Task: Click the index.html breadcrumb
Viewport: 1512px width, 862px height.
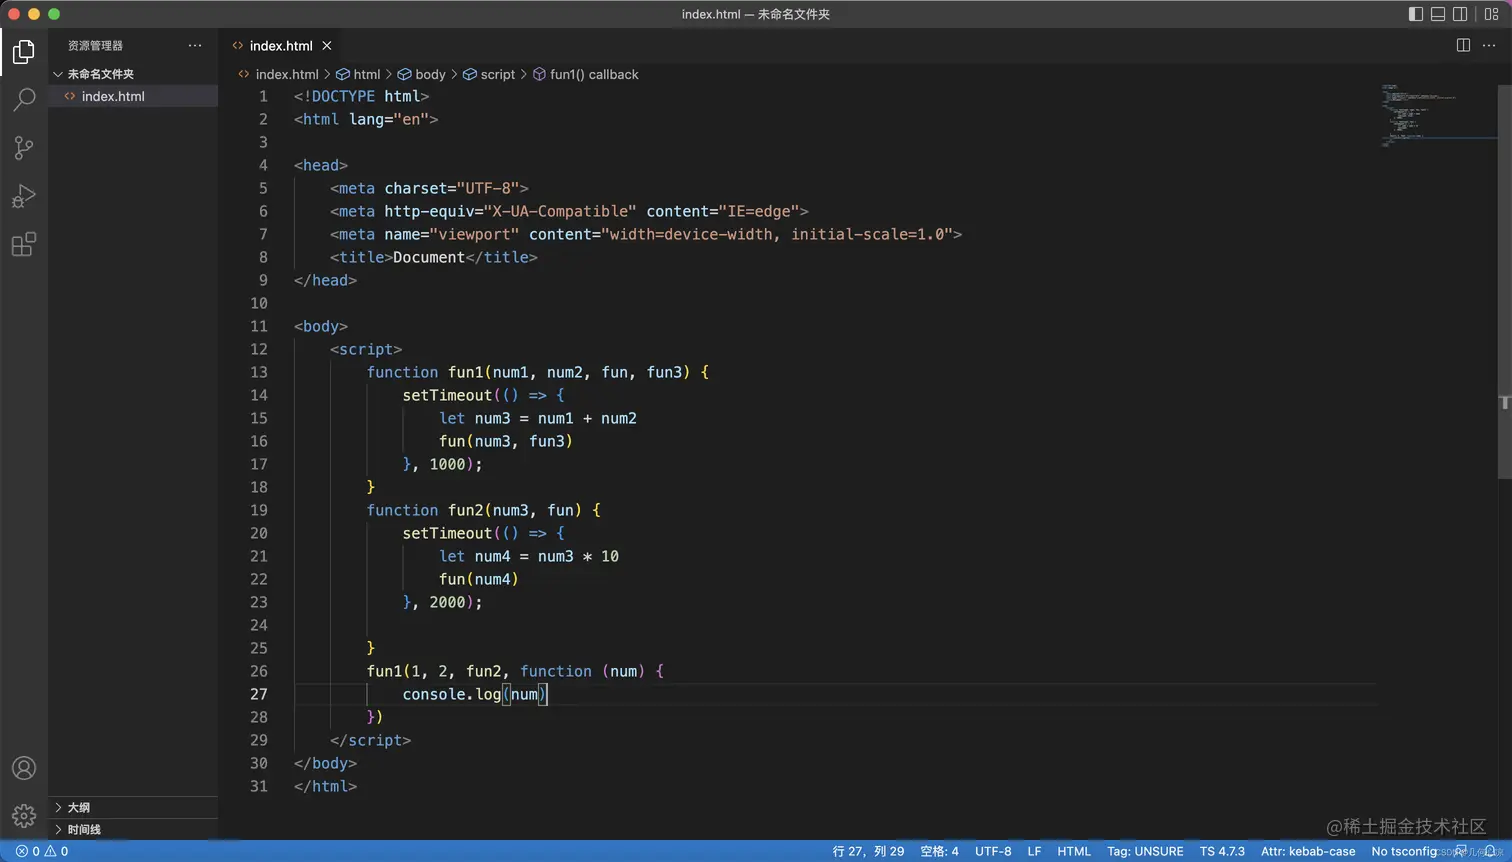Action: [278, 74]
